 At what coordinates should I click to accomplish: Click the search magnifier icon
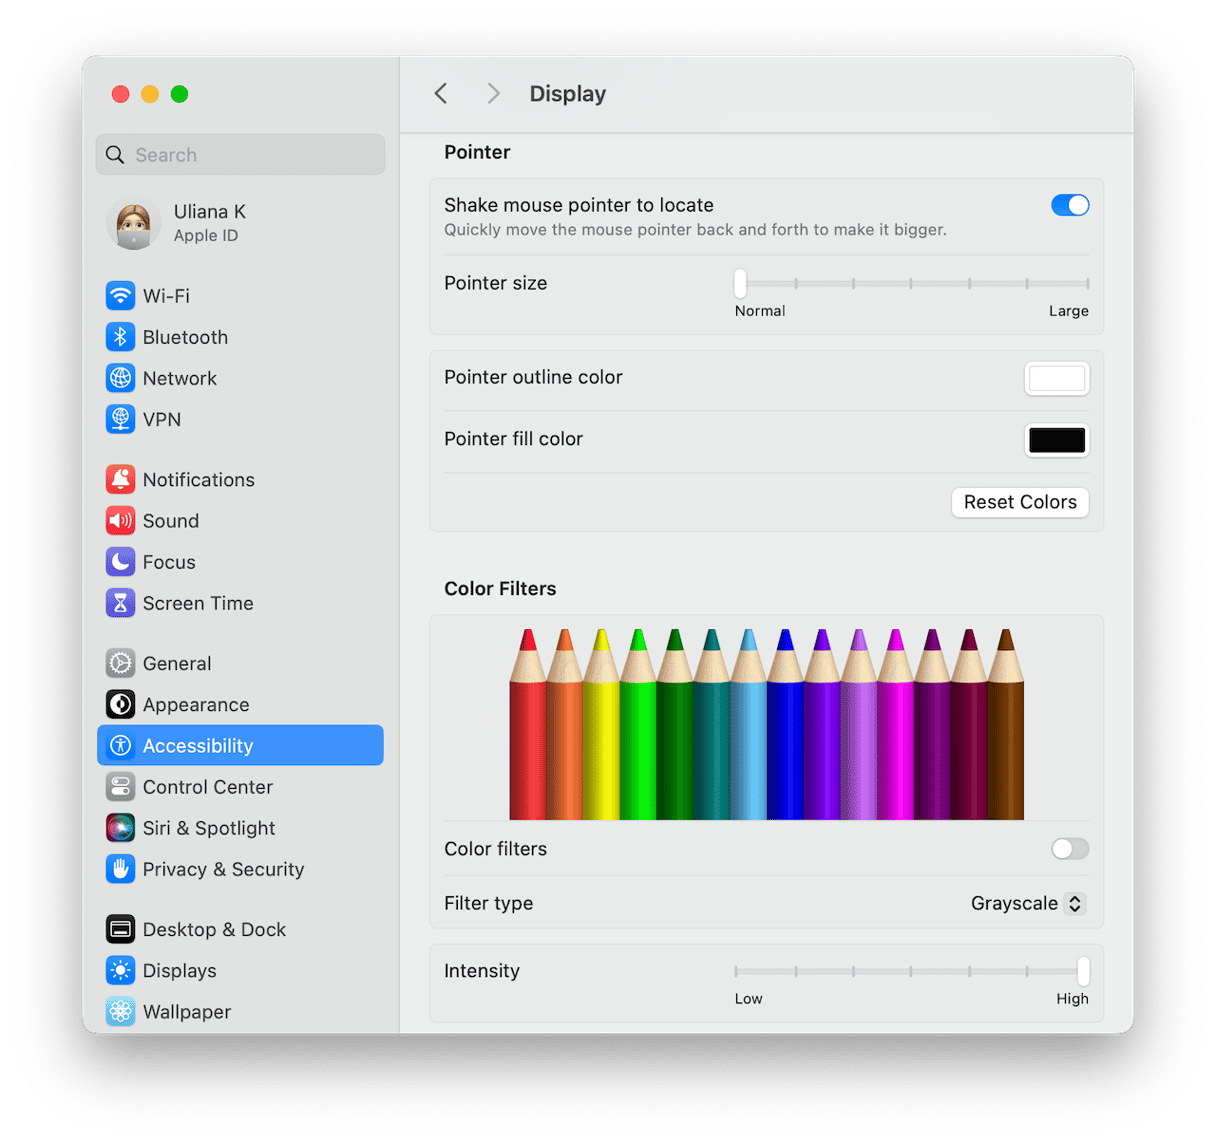point(115,155)
